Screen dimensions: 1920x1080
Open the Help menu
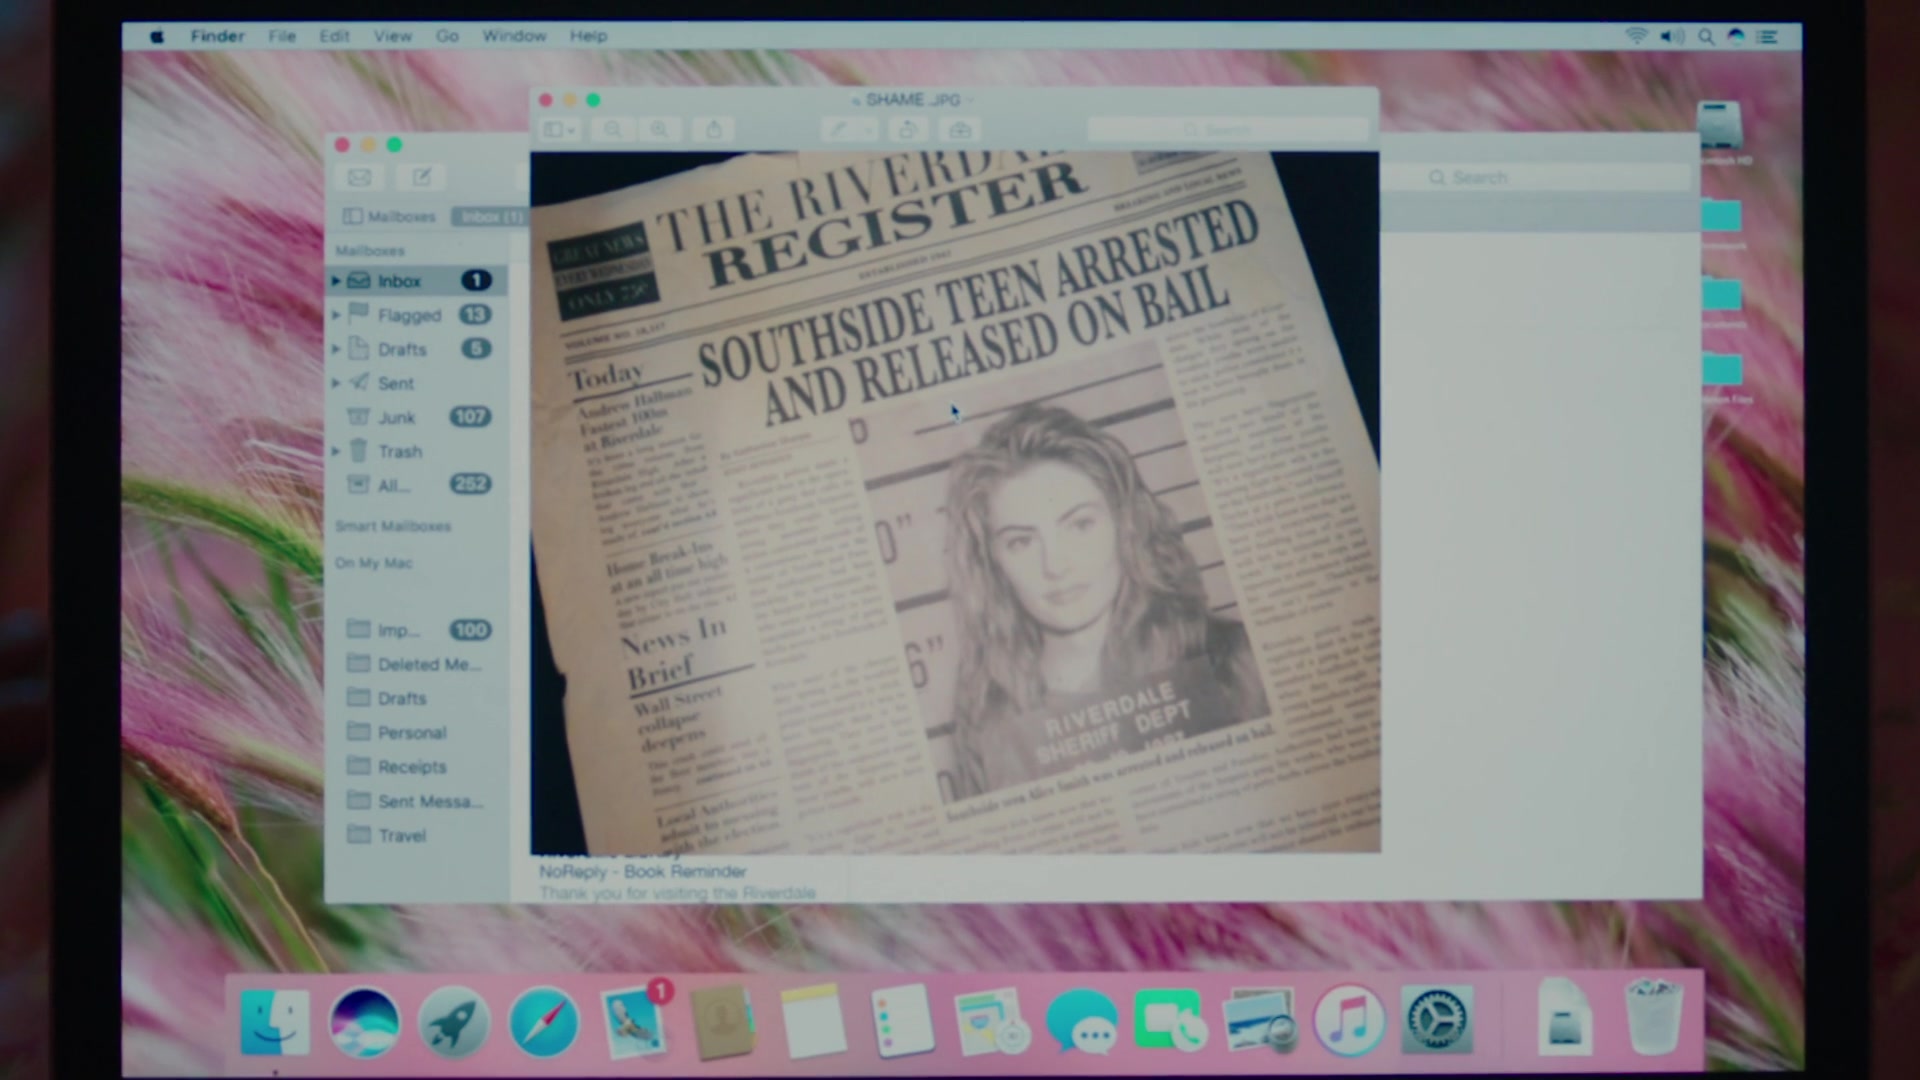(588, 36)
